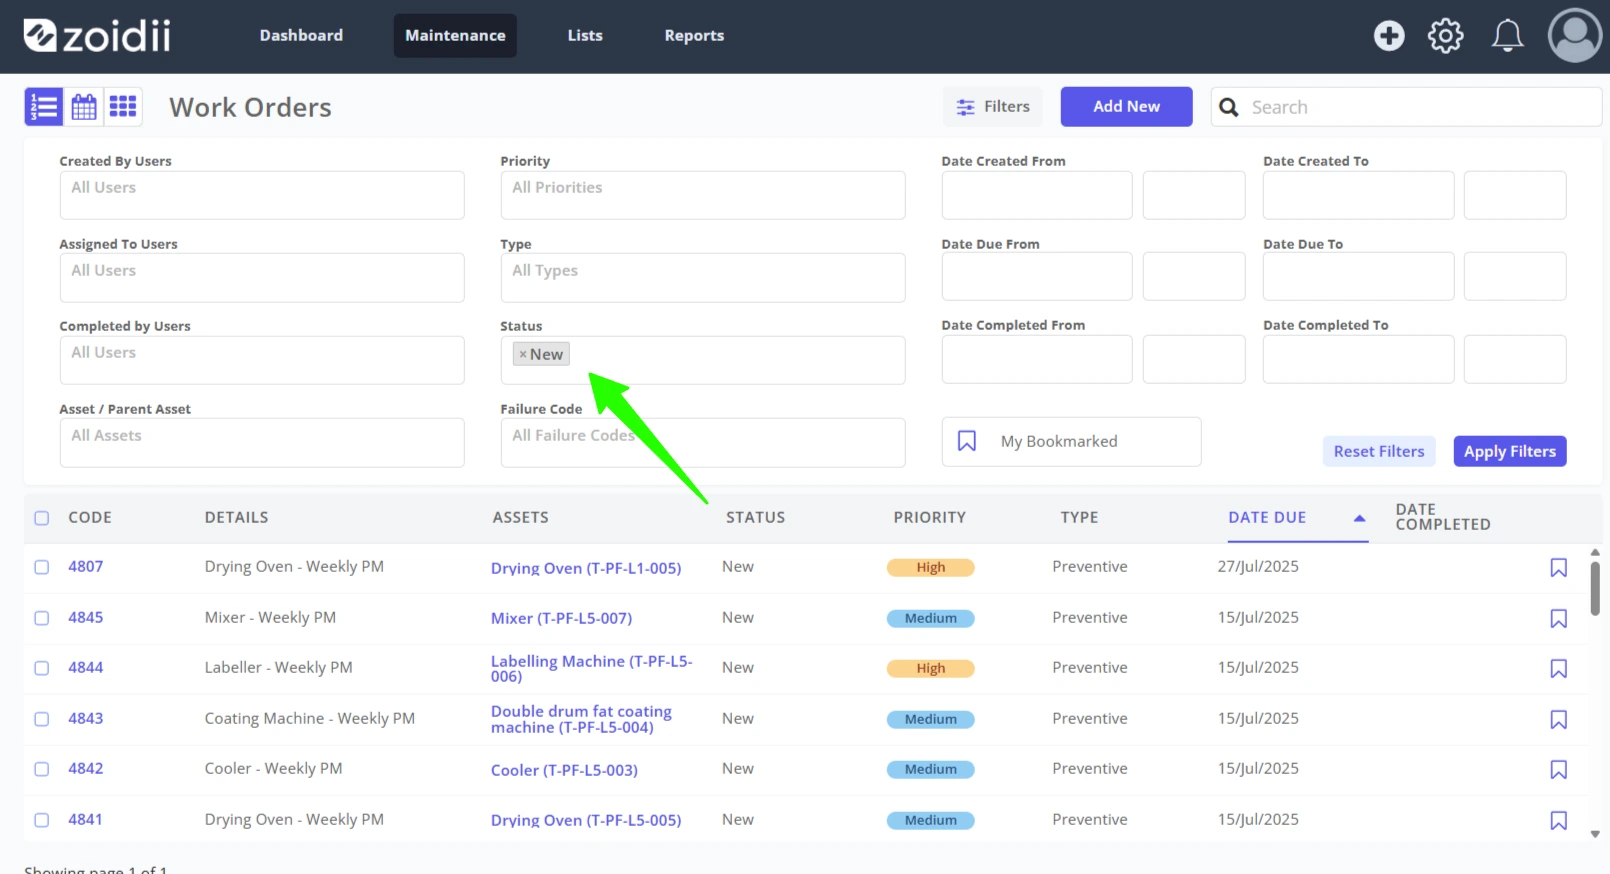
Task: Open Assigned To Users dropdown
Action: click(262, 278)
